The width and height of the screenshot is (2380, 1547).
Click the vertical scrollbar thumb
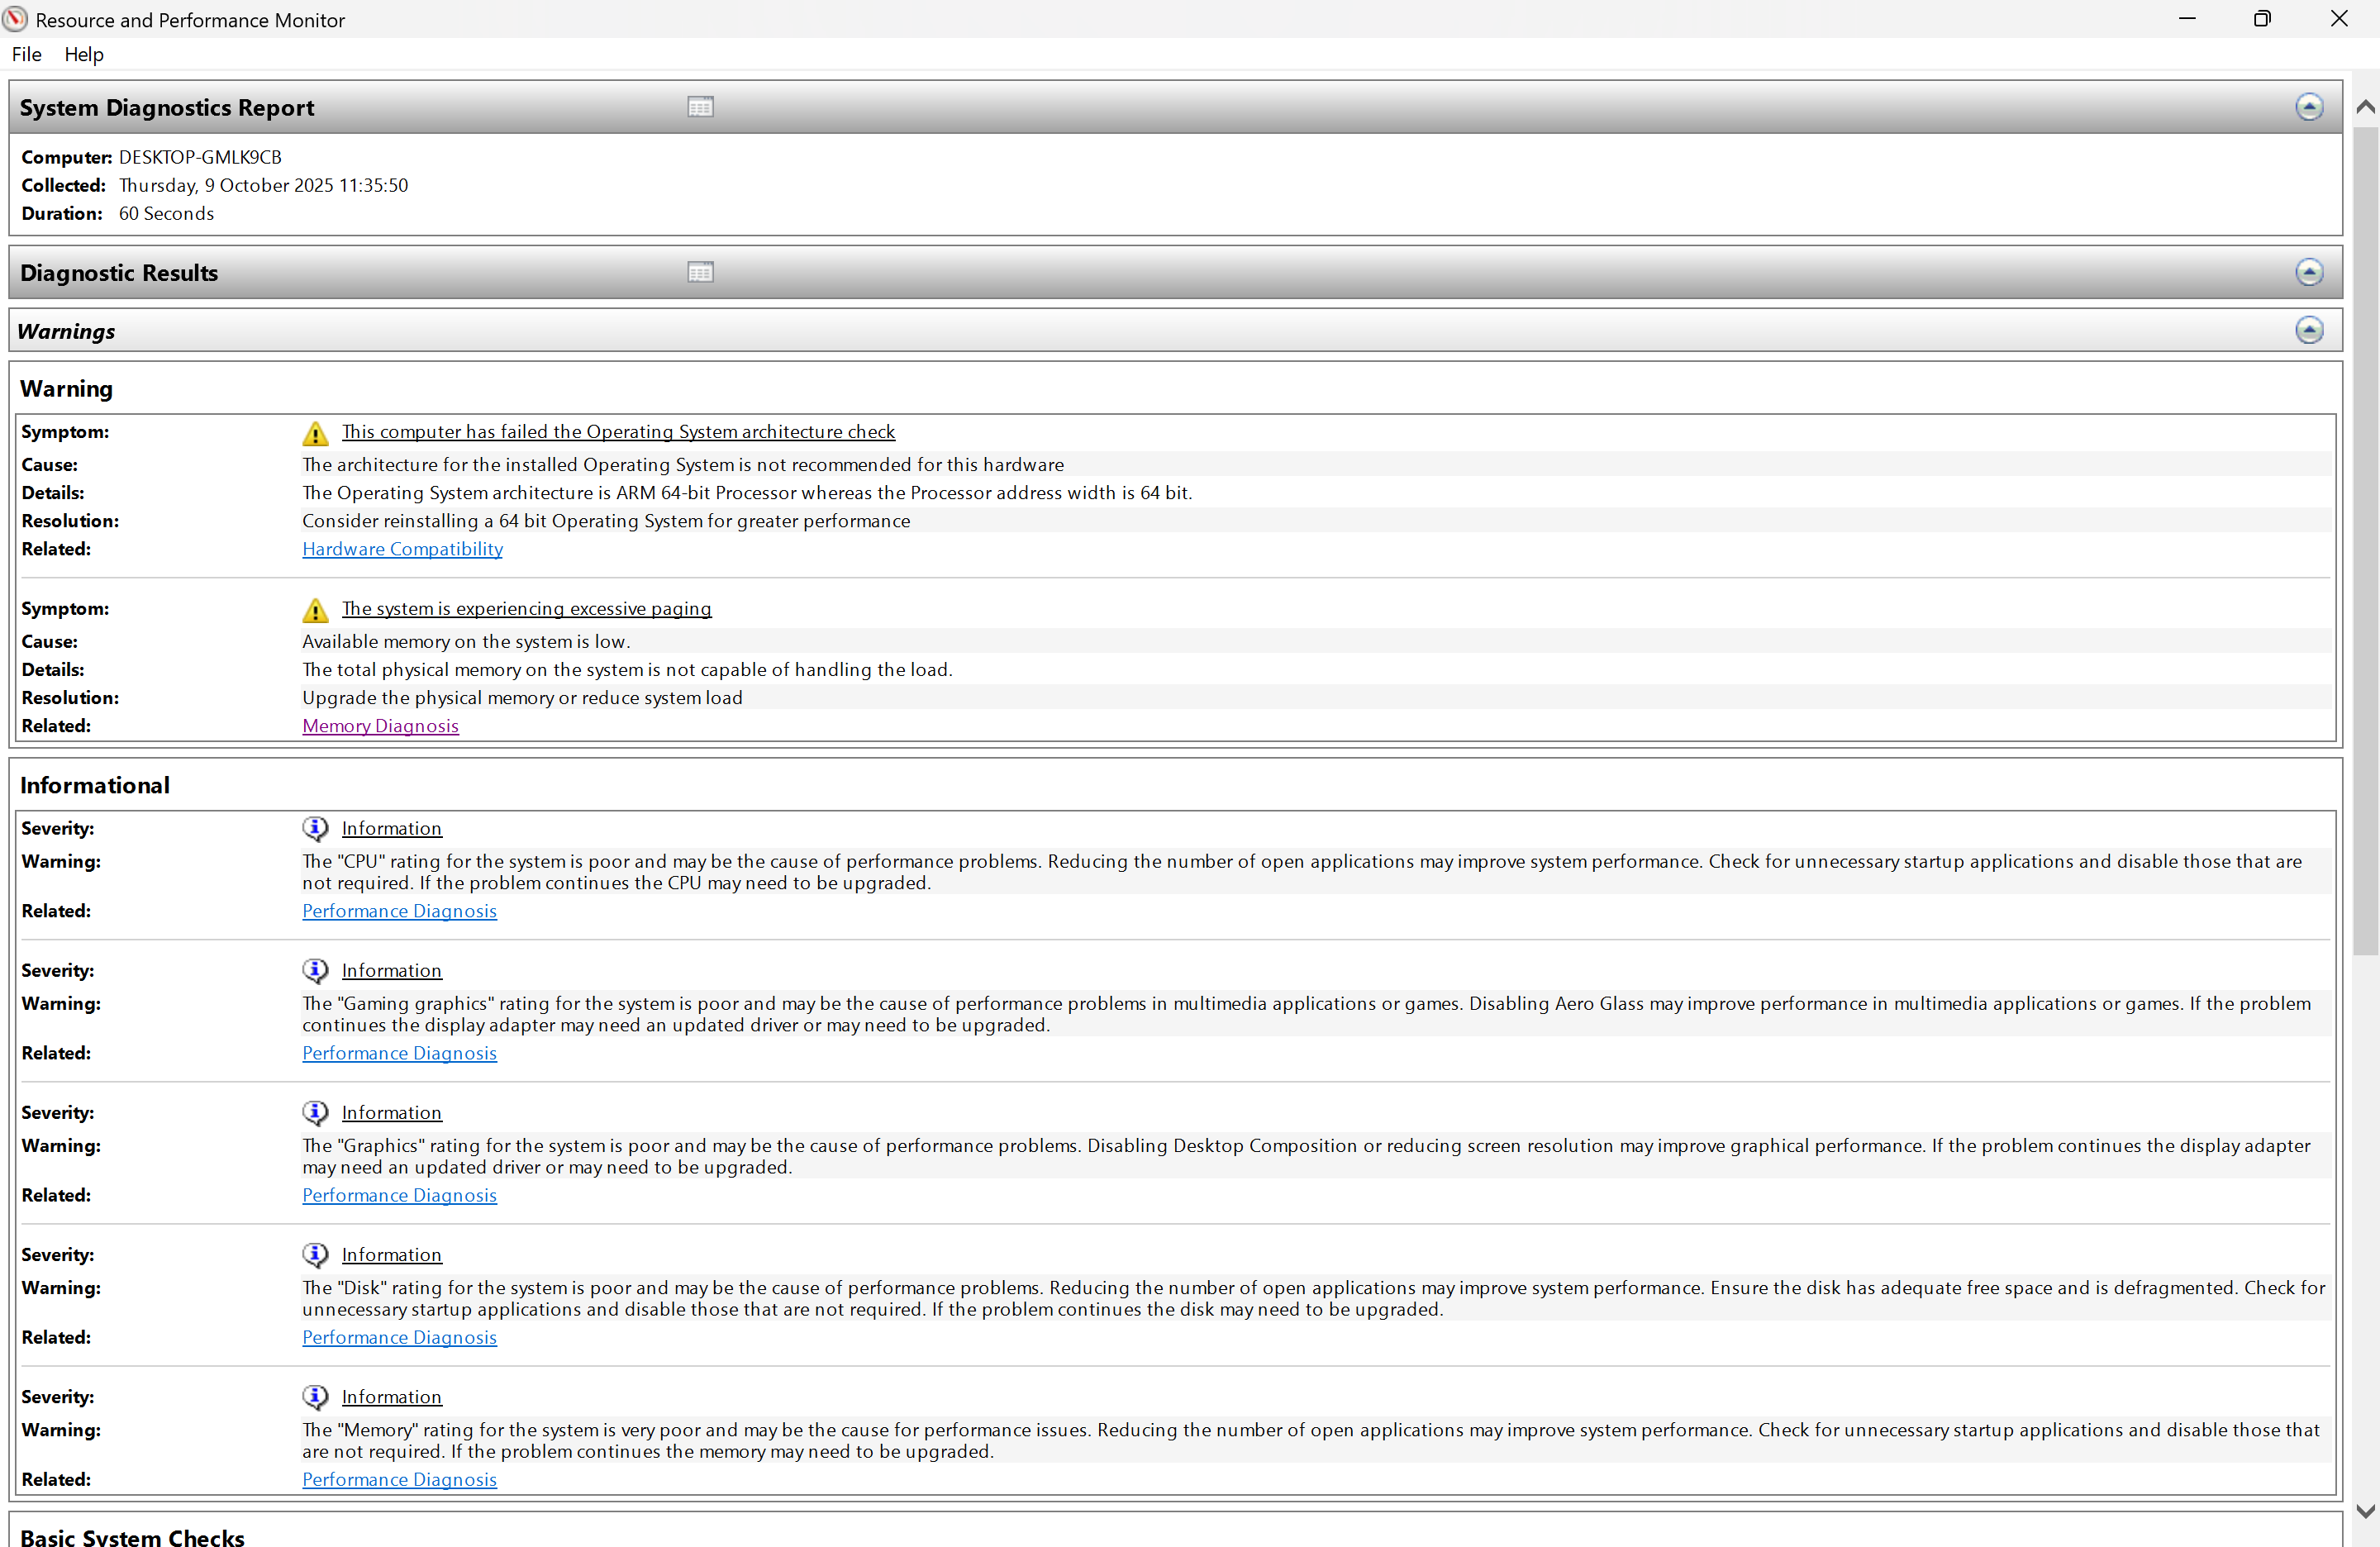(x=2365, y=540)
